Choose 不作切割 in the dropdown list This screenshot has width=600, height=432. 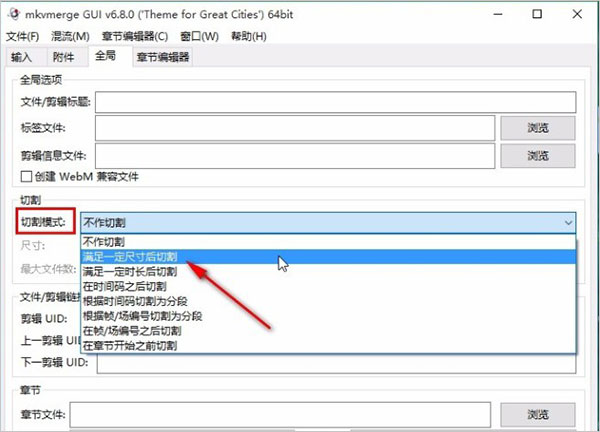click(x=328, y=242)
